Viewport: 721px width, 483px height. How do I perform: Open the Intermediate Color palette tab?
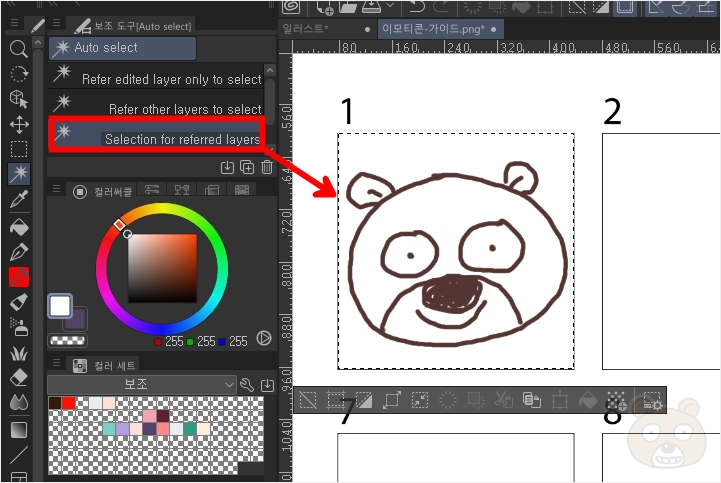pos(182,190)
